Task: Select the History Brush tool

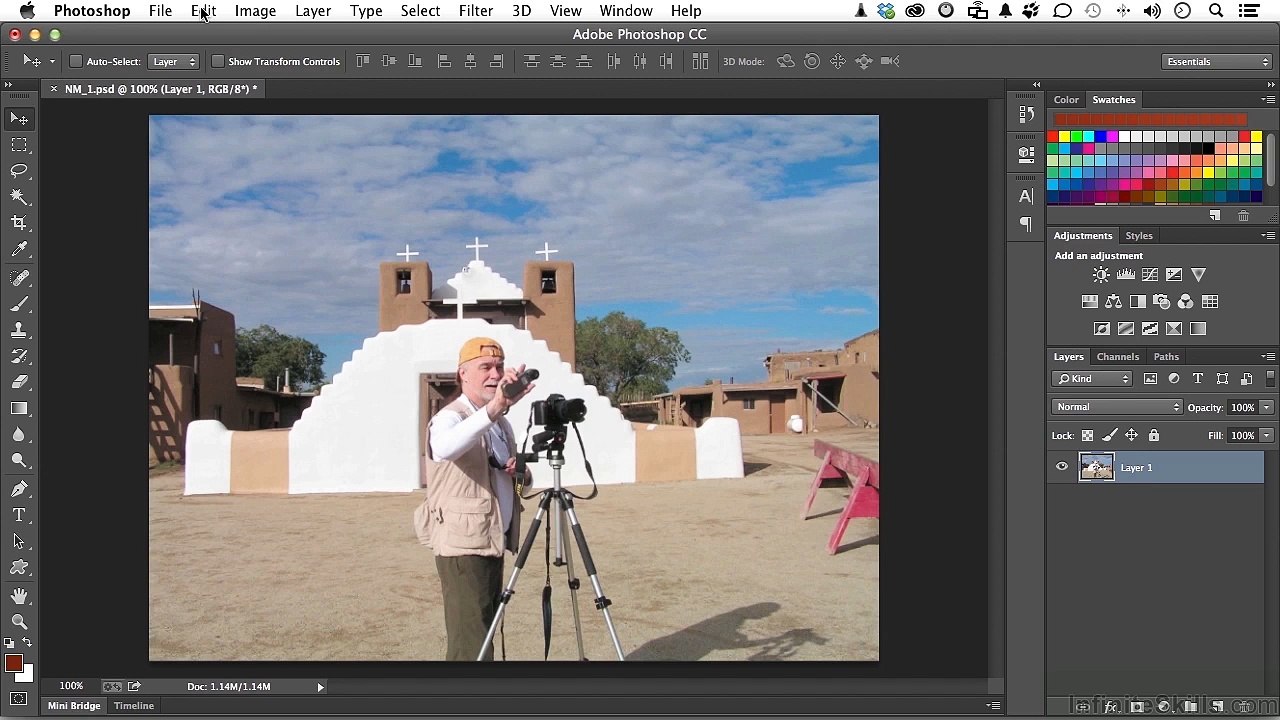Action: 19,356
